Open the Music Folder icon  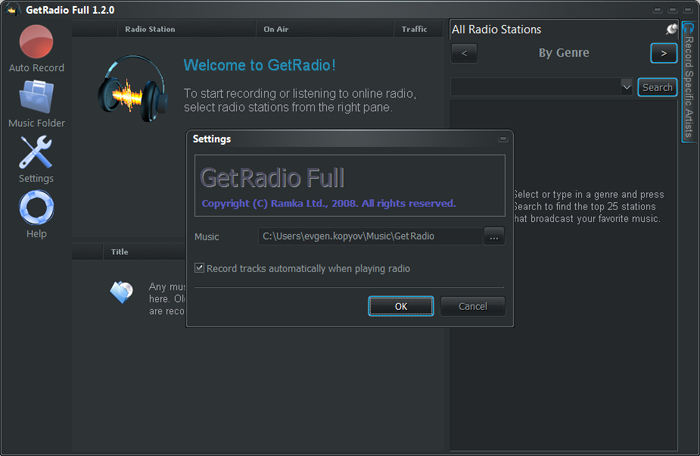pos(36,96)
